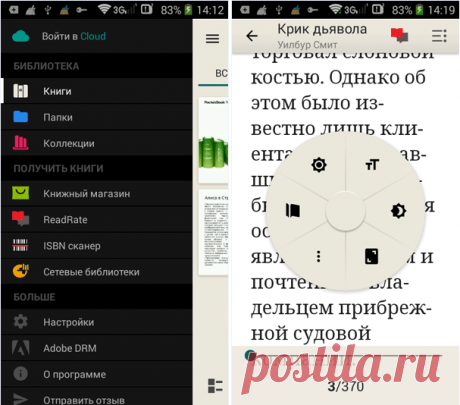The image size is (460, 405).
Task: Click the paper plane send feedback icon
Action: pos(21,399)
